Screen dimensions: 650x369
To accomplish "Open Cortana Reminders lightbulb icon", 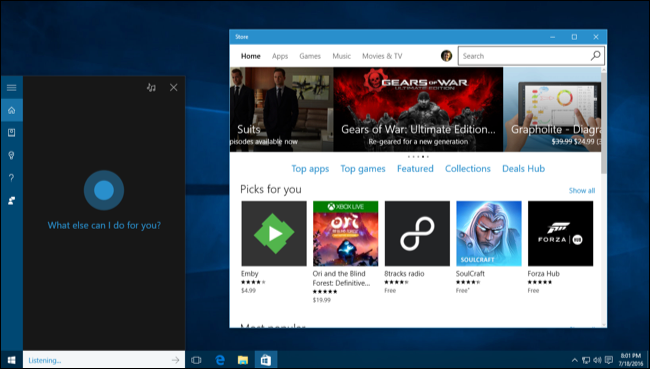I will (x=12, y=155).
